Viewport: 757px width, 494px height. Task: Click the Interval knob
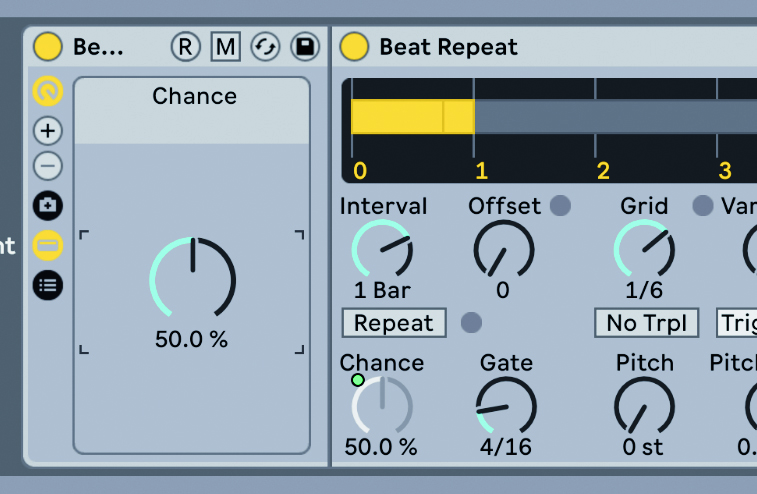click(382, 250)
